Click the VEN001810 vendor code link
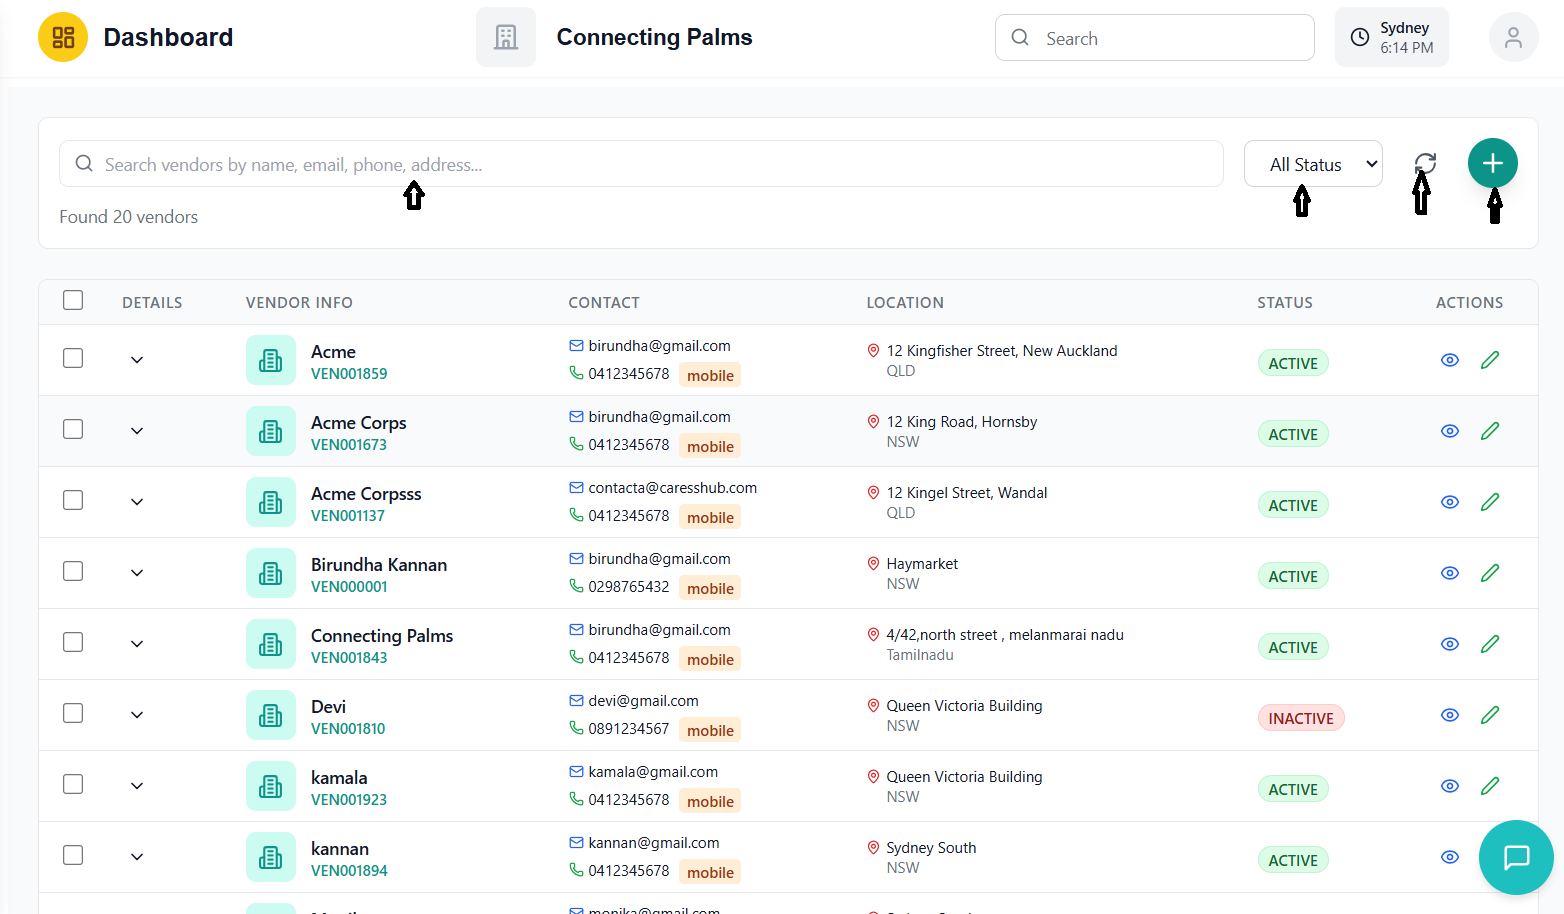The image size is (1564, 914). pos(348,728)
